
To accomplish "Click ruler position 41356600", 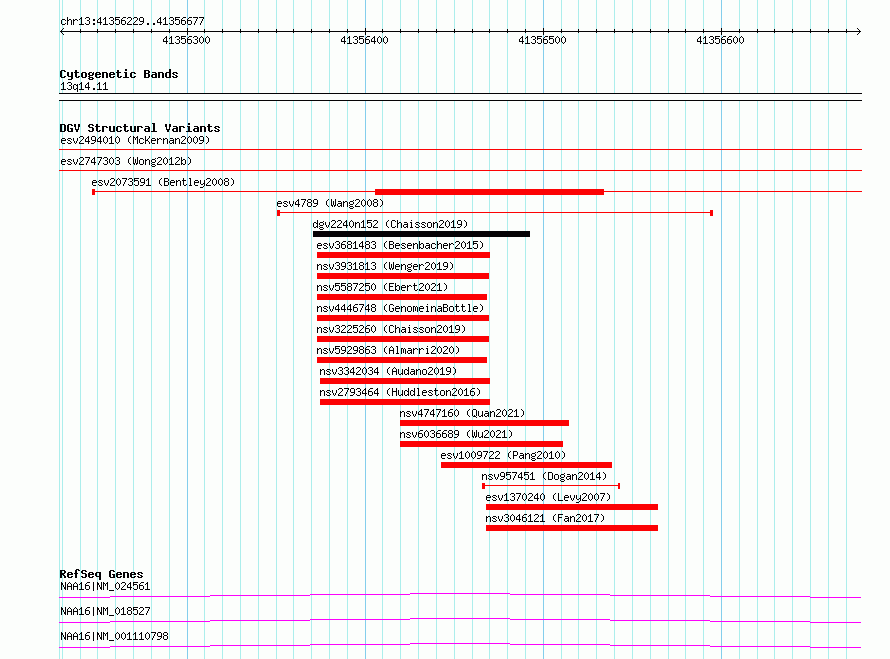I will point(720,40).
